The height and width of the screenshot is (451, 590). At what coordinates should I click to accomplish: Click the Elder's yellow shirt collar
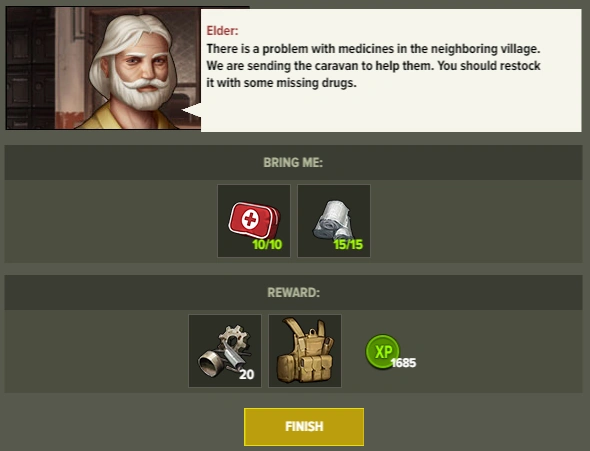(x=102, y=118)
